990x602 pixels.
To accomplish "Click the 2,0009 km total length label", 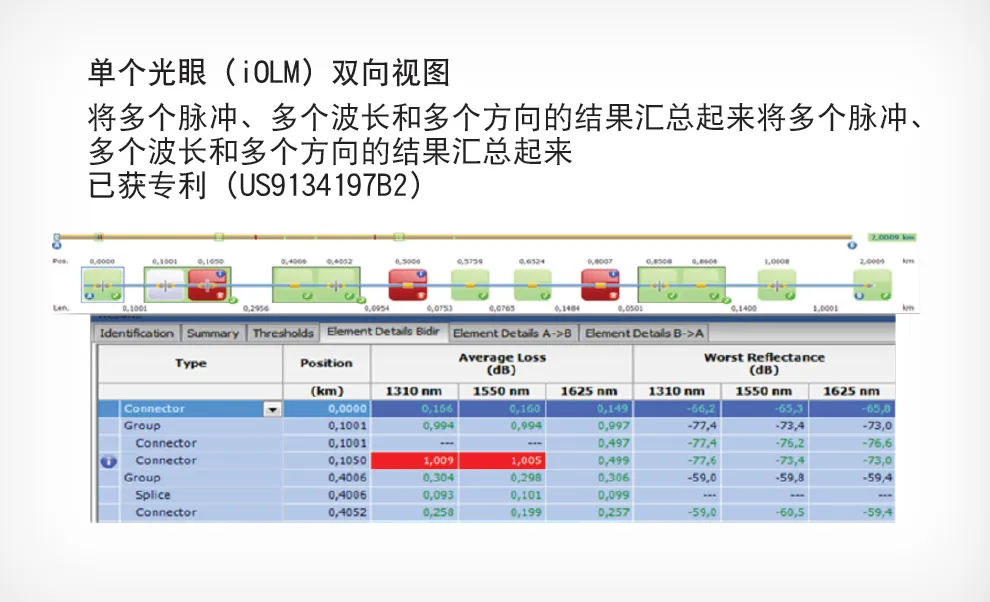I will (892, 238).
